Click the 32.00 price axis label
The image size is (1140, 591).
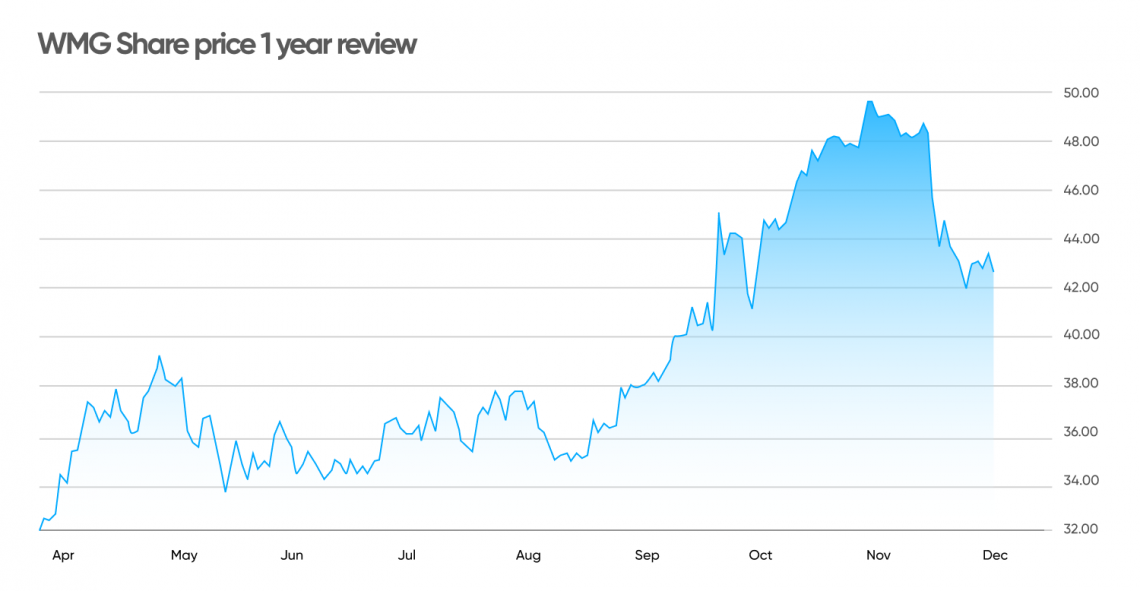pos(1081,529)
